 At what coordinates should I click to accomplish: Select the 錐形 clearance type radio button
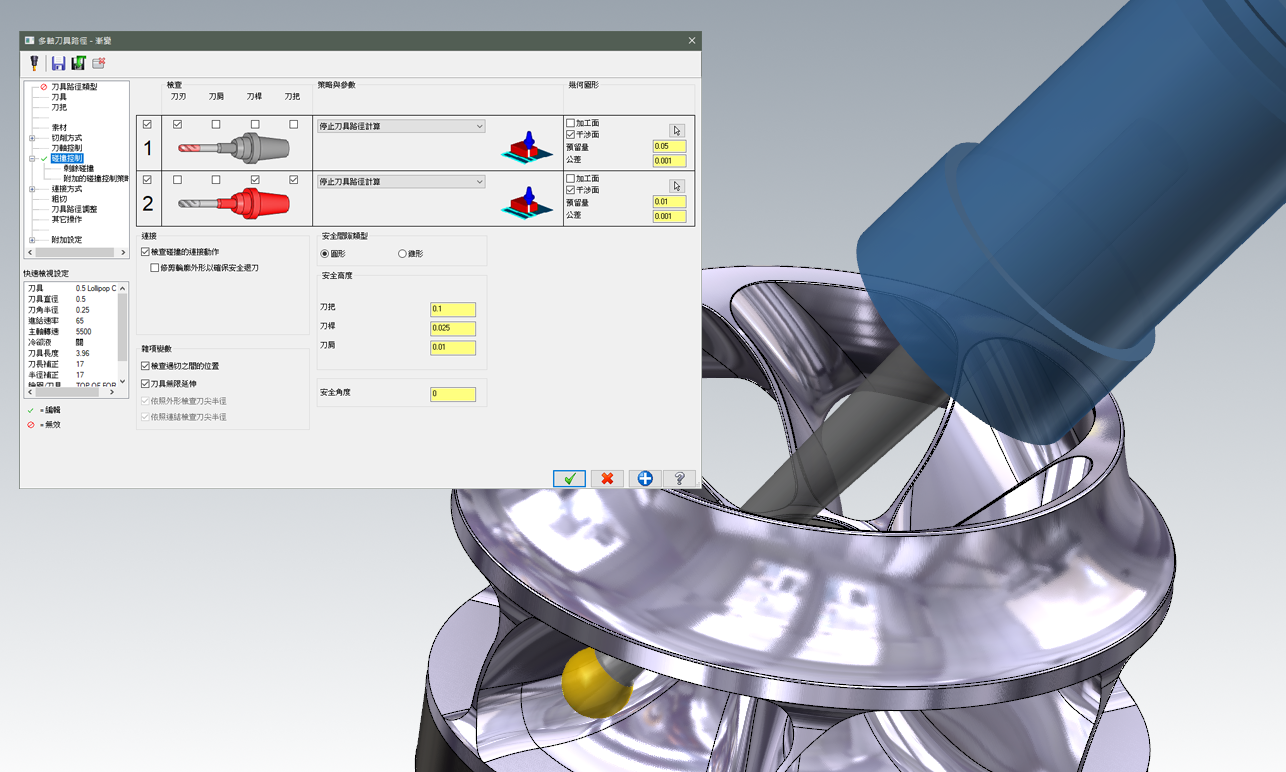(x=402, y=254)
